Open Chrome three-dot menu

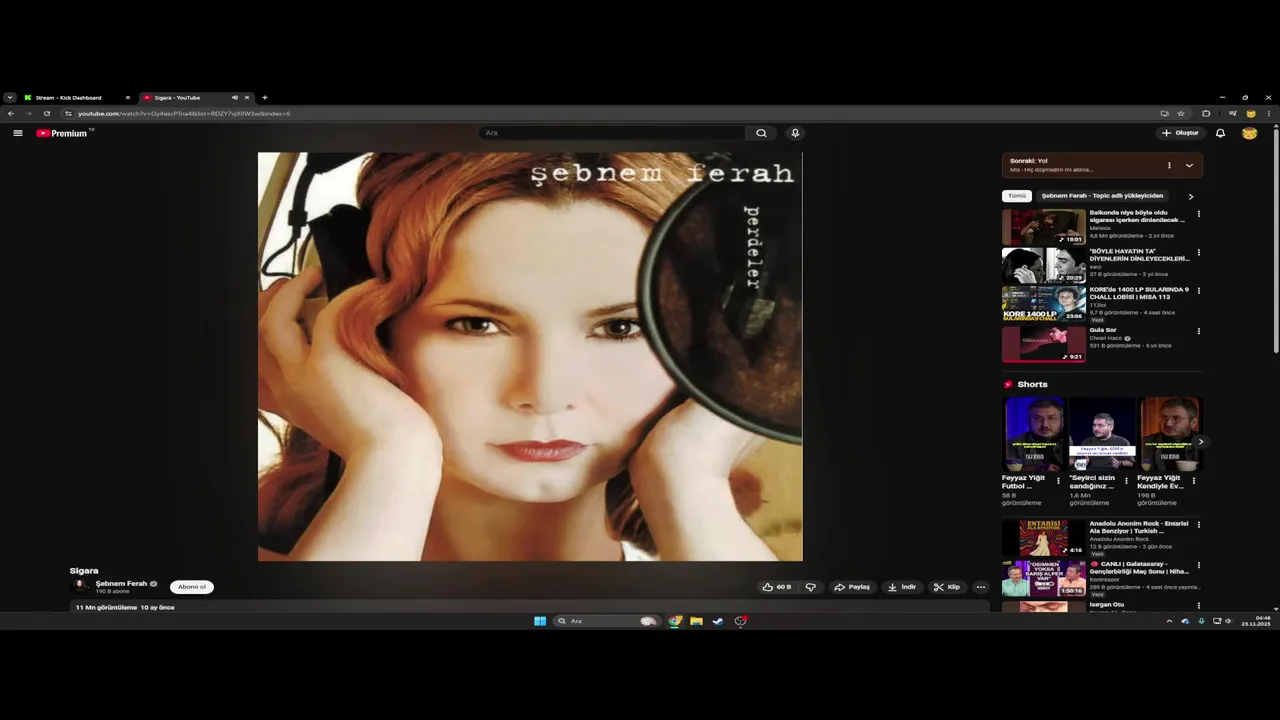1269,113
